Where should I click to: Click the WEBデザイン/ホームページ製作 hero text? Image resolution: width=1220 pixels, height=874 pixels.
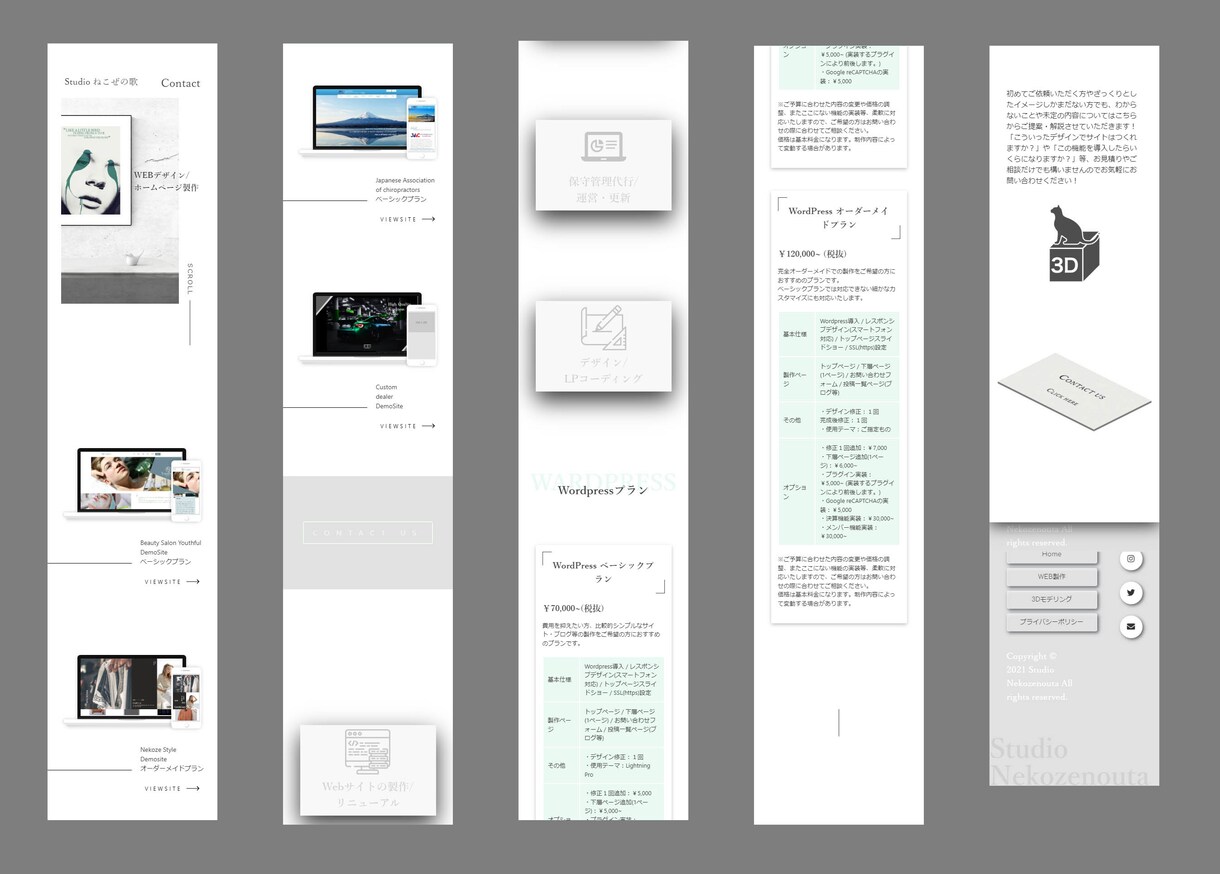[x=166, y=181]
